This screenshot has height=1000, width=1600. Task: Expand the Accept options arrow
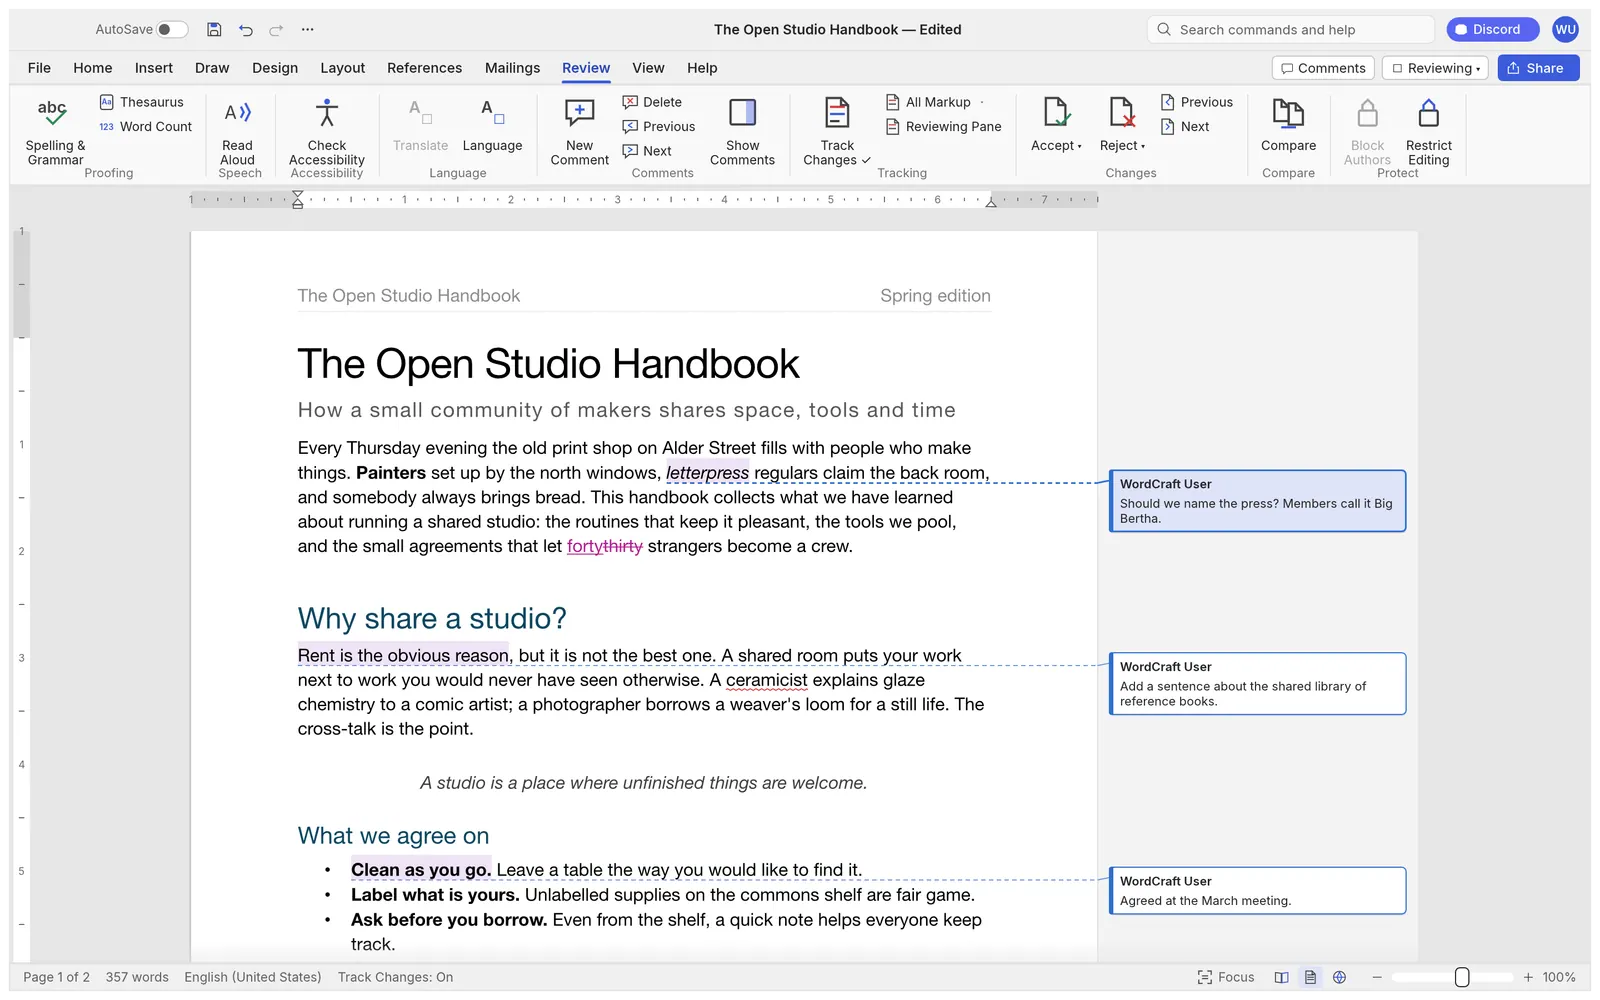pos(1080,147)
